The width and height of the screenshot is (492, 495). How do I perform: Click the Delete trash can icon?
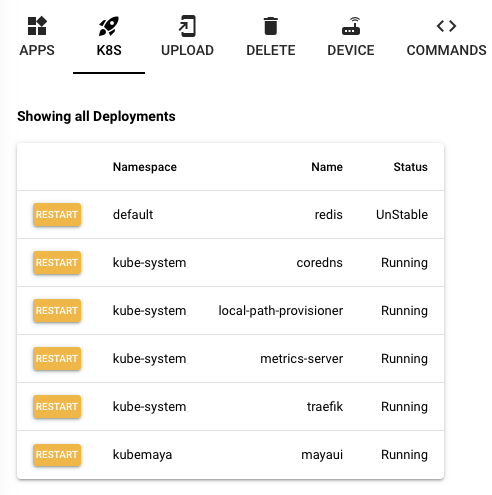[x=271, y=26]
